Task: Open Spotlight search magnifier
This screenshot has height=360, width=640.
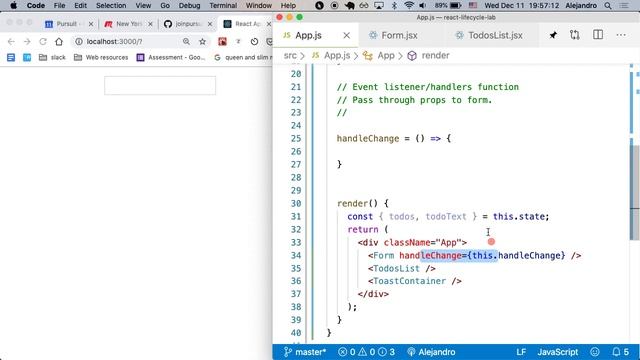Action: click(608, 6)
